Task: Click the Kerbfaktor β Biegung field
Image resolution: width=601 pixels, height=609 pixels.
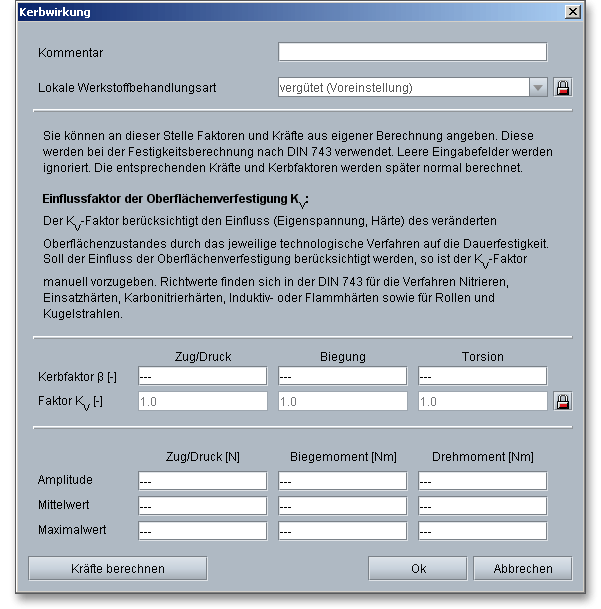Action: (x=342, y=376)
